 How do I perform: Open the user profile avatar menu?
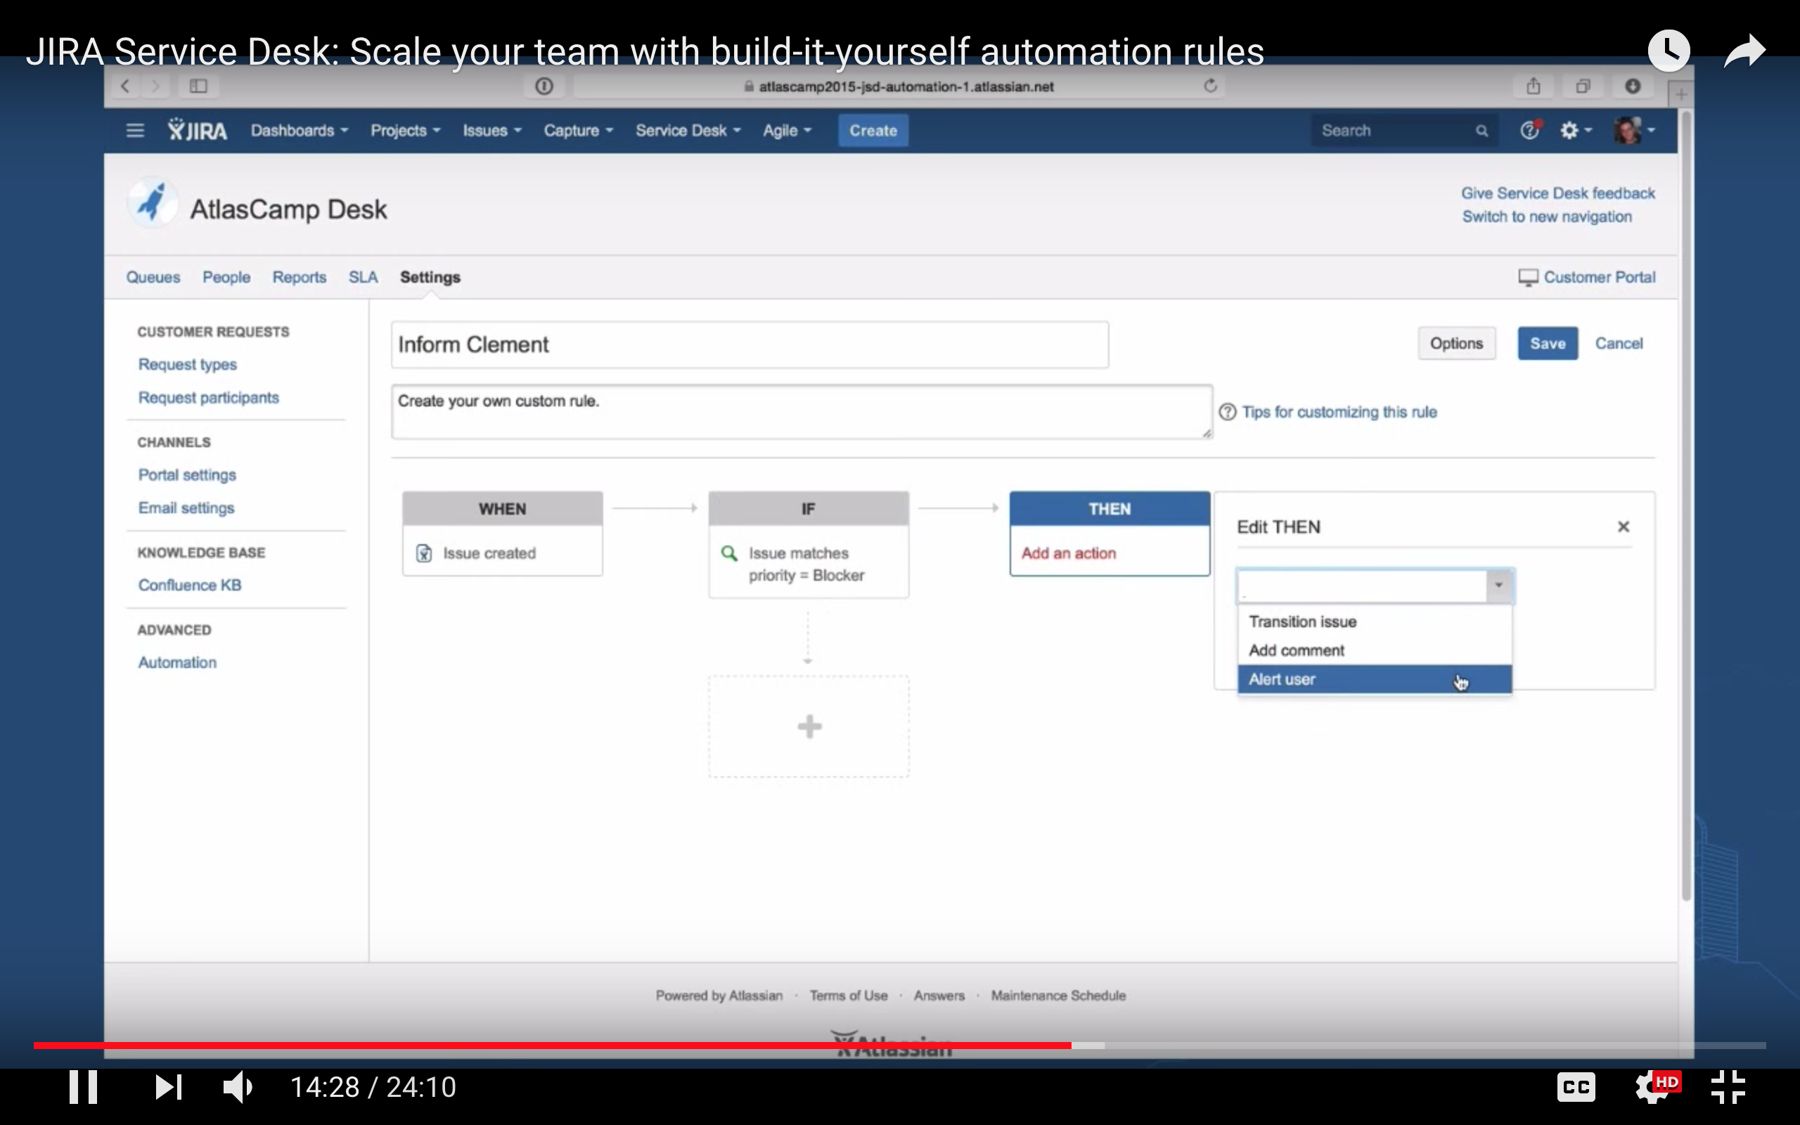pyautogui.click(x=1634, y=130)
